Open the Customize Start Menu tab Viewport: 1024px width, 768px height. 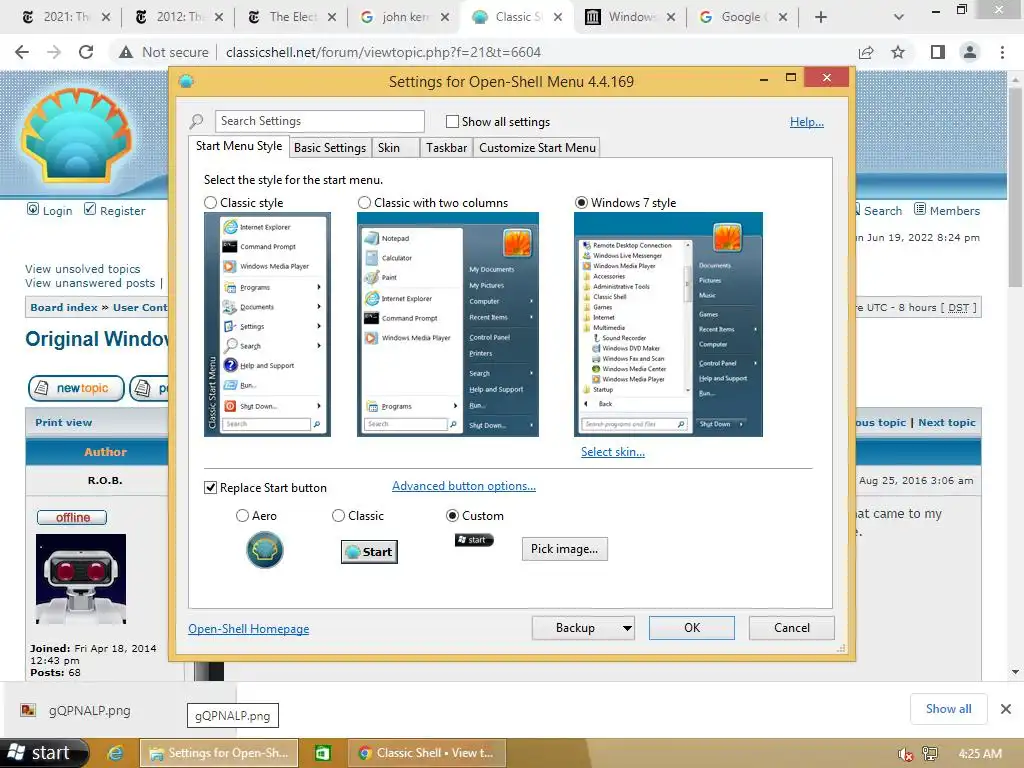[537, 148]
